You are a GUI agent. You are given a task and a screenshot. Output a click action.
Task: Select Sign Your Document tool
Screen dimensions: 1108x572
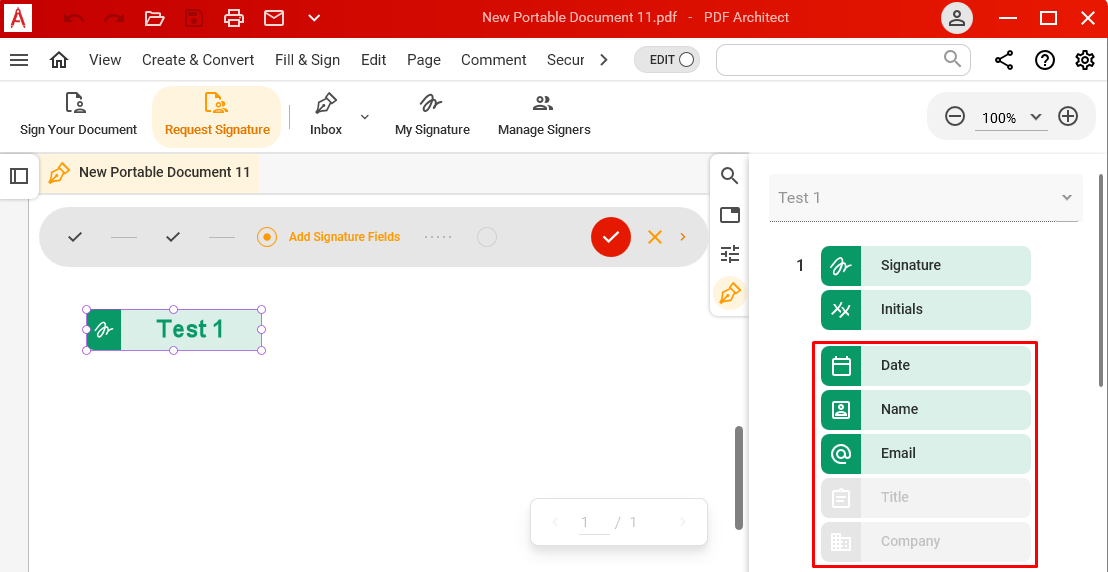point(78,115)
